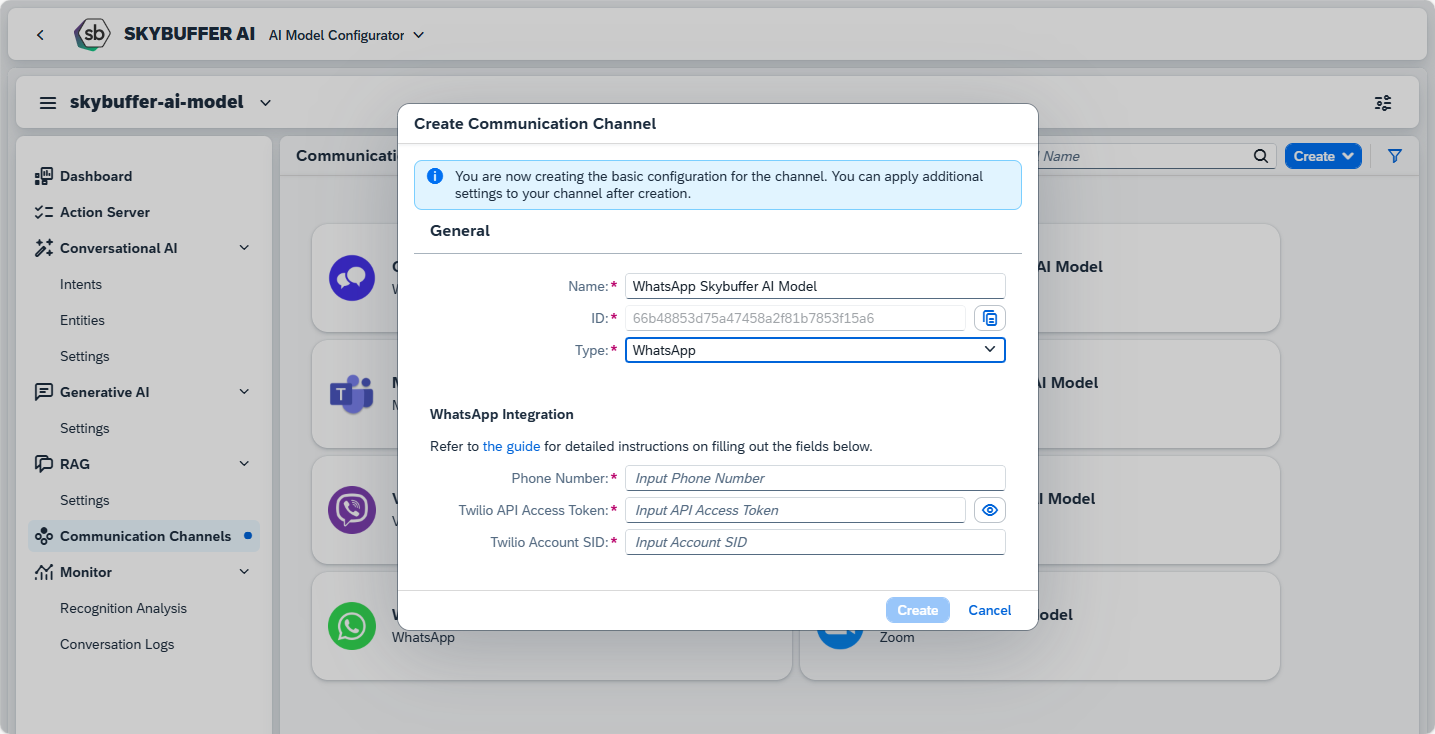Expand the skybuffer-ai-model selector chevron
1435x734 pixels.
[265, 103]
